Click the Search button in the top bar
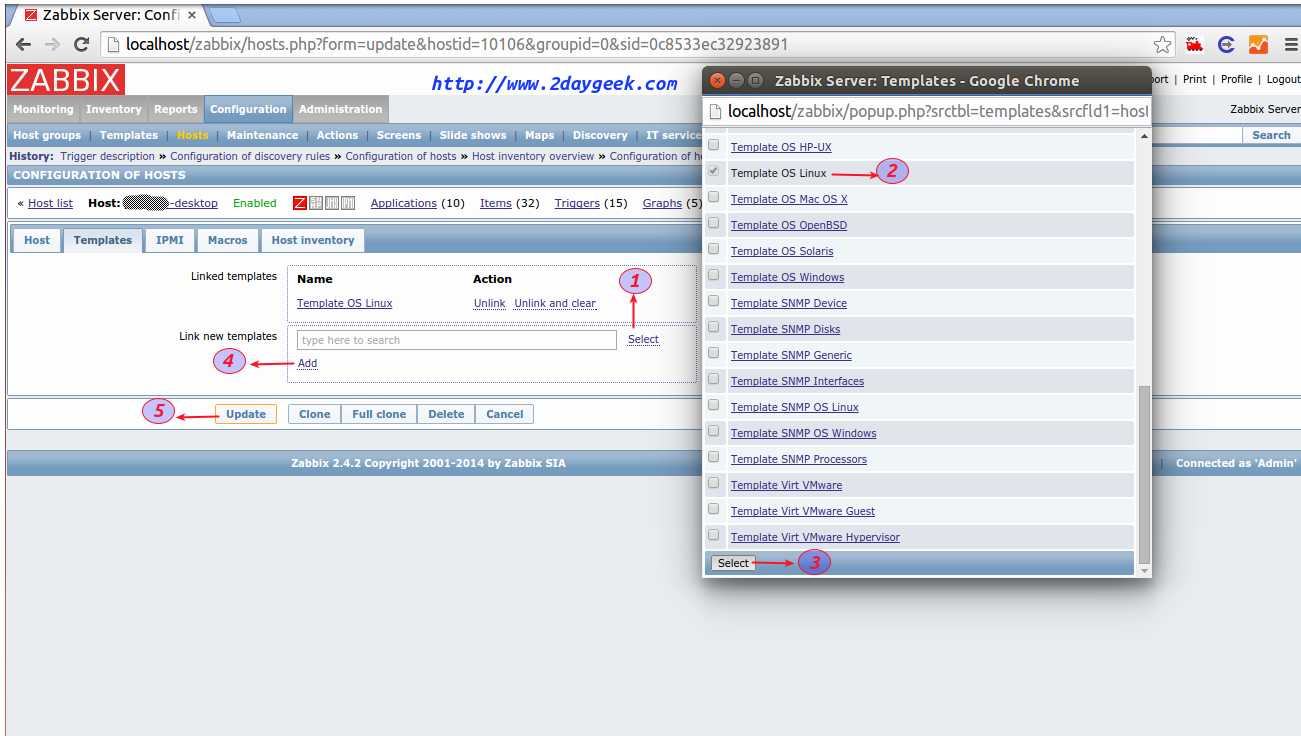The height and width of the screenshot is (736, 1301). (x=1271, y=135)
